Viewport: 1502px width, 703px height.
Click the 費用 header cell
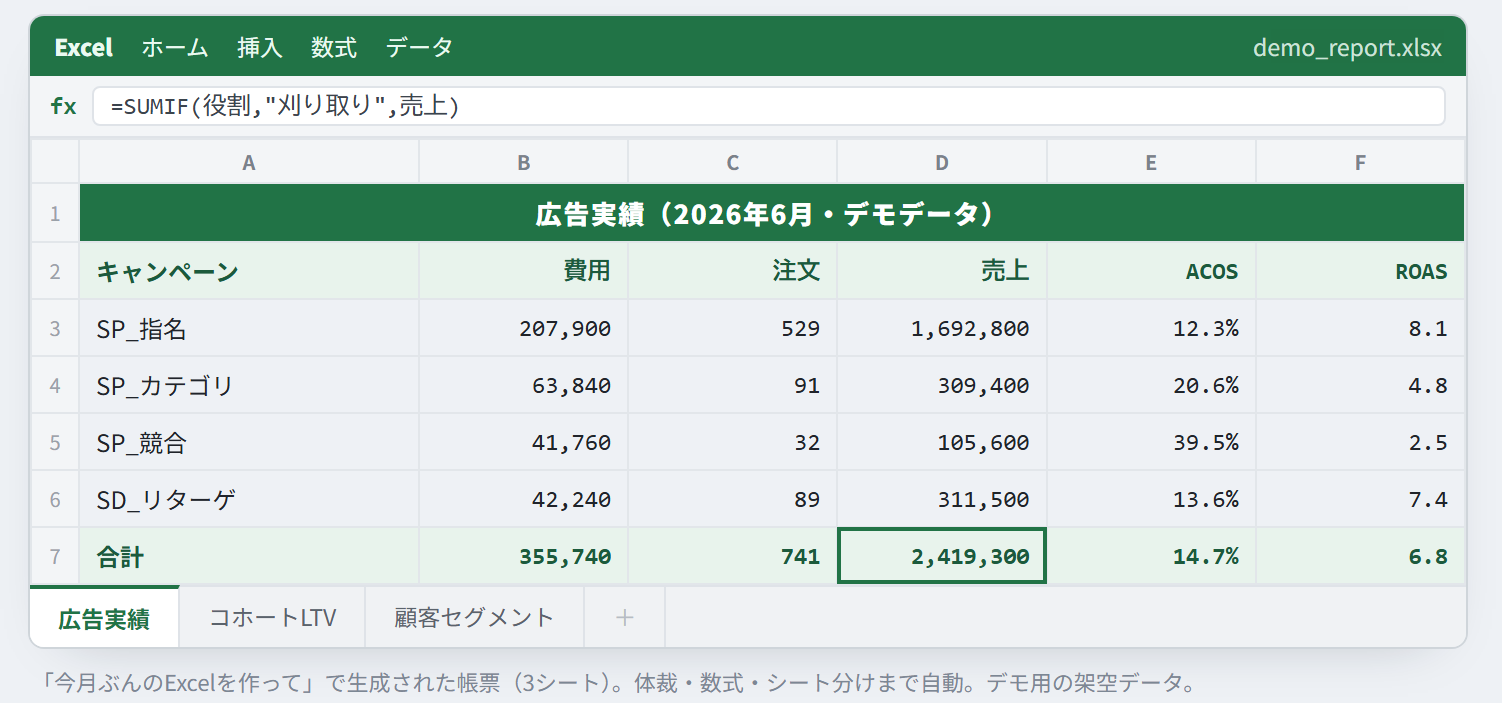(x=524, y=271)
